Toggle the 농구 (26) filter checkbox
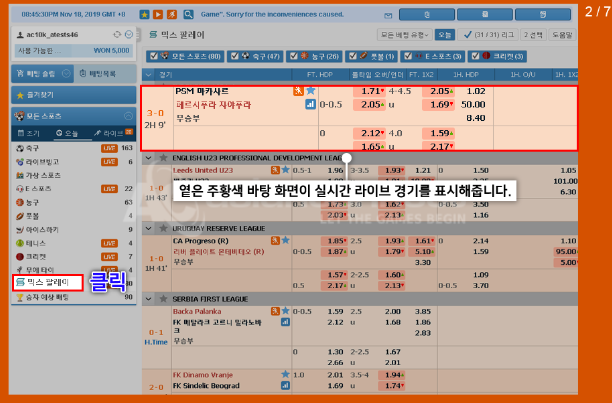The image size is (612, 403). coord(294,56)
